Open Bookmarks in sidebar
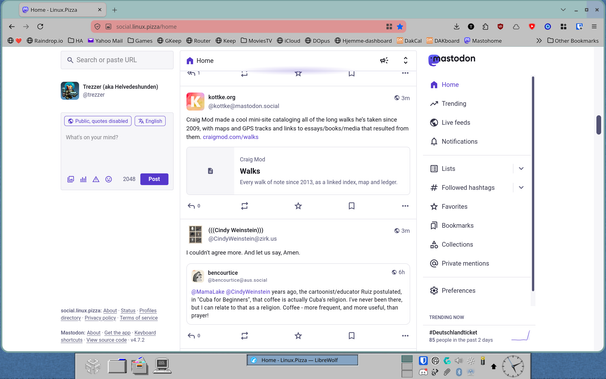This screenshot has width=606, height=379. click(x=451, y=226)
